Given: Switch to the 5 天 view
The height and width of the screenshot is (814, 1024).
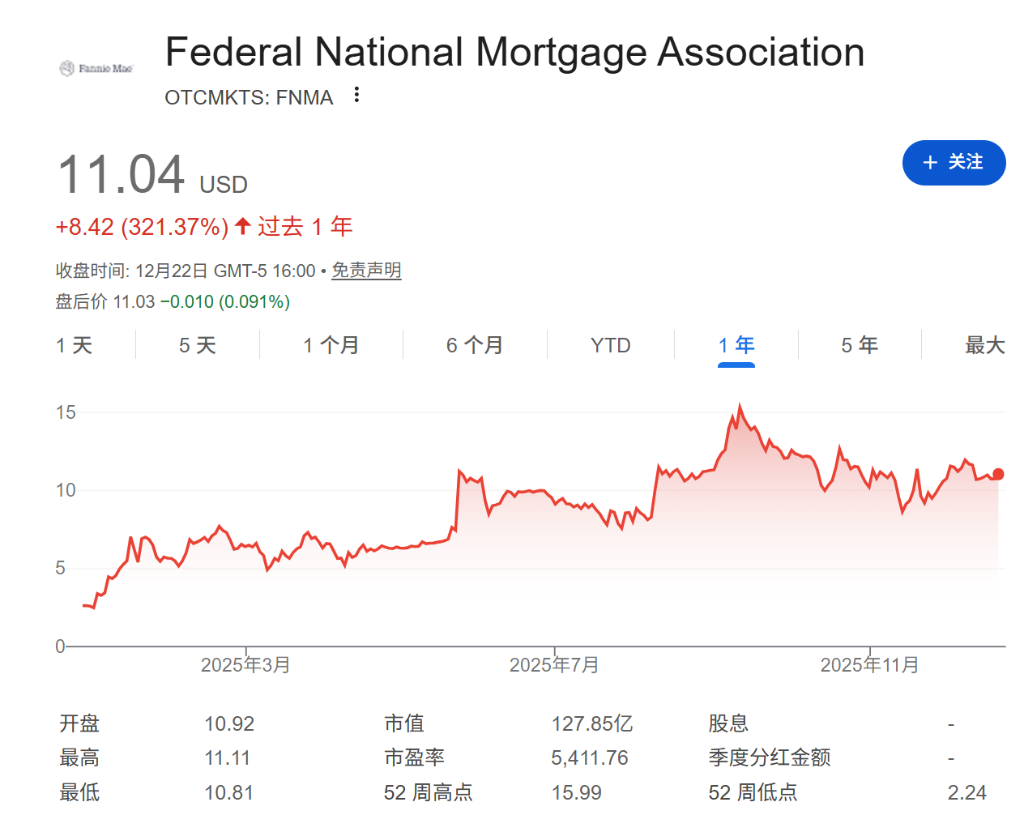Looking at the screenshot, I should tap(196, 345).
